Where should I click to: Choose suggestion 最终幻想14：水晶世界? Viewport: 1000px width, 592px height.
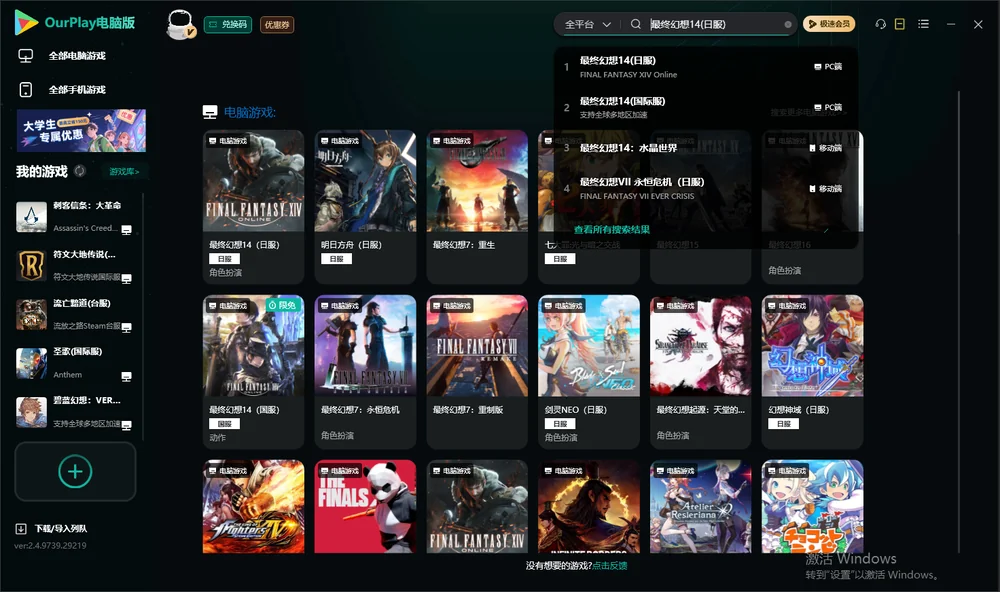(x=705, y=148)
